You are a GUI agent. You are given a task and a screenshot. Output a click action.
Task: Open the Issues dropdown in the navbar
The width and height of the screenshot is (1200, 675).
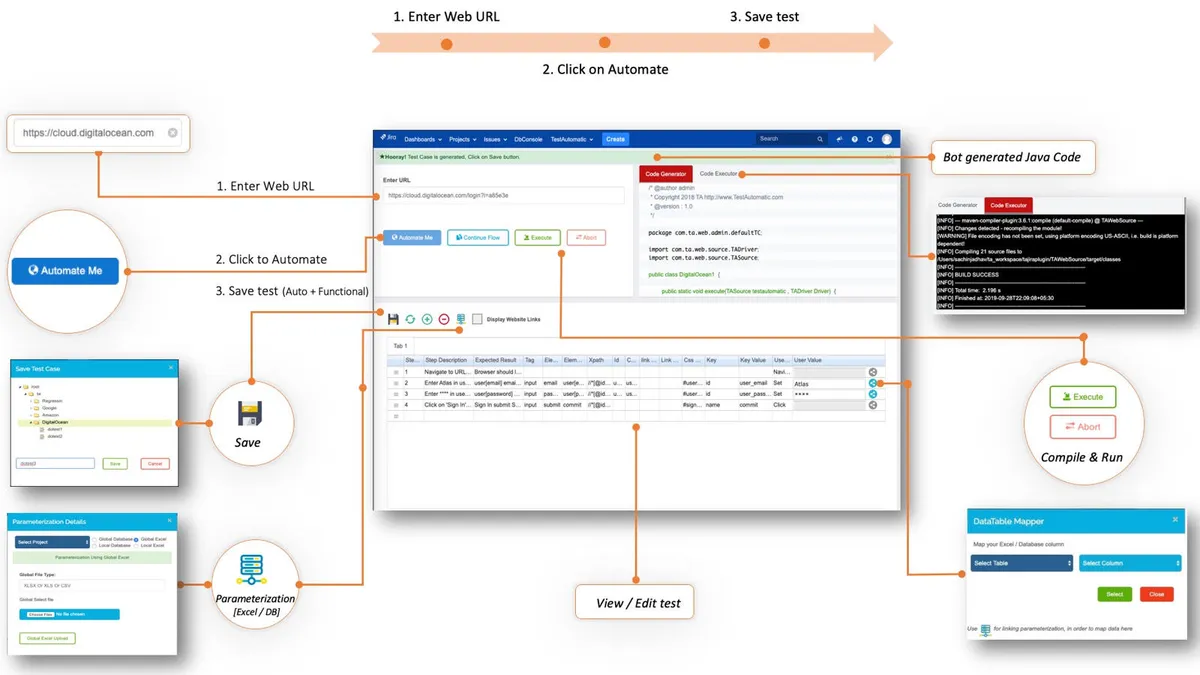pos(495,139)
